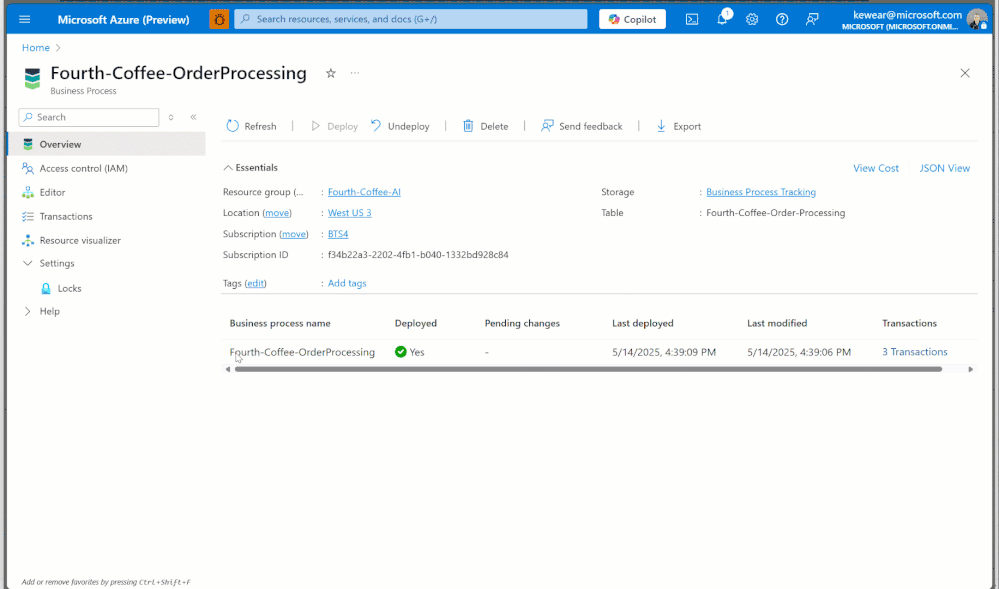Click the Business Process resource icon
Screen dimensions: 999x589
32,78
